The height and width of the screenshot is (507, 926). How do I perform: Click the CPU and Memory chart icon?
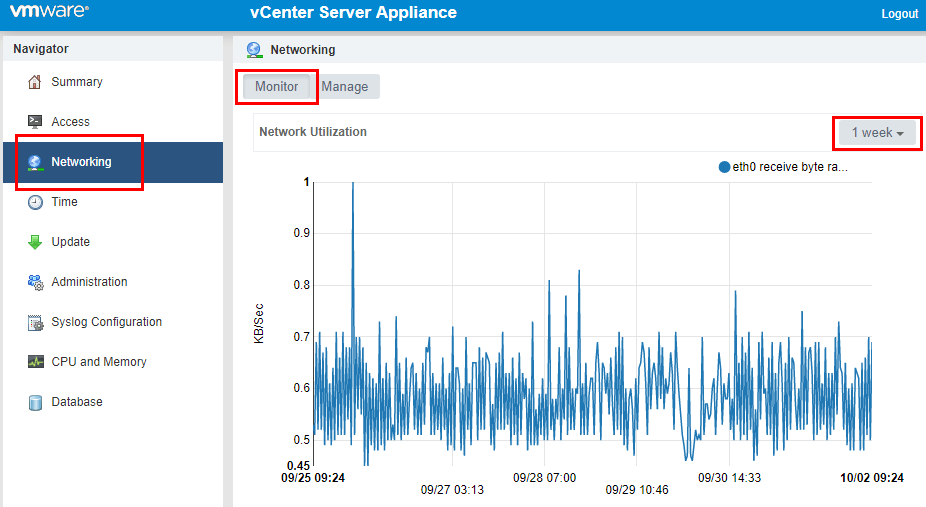35,362
